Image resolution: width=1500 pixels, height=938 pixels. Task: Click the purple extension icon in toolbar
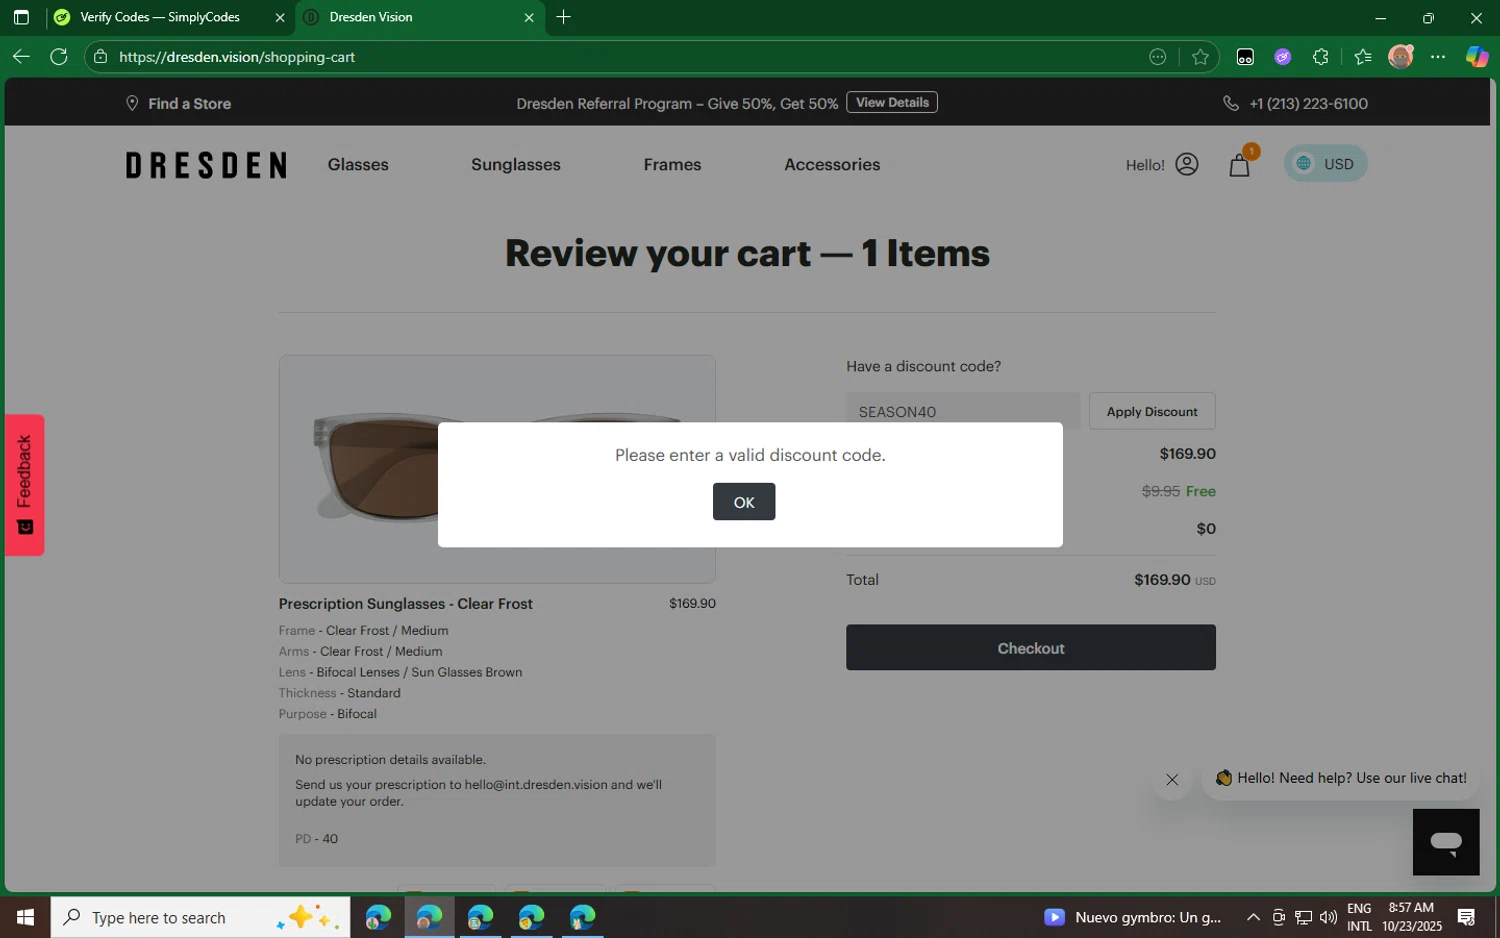coord(1283,57)
